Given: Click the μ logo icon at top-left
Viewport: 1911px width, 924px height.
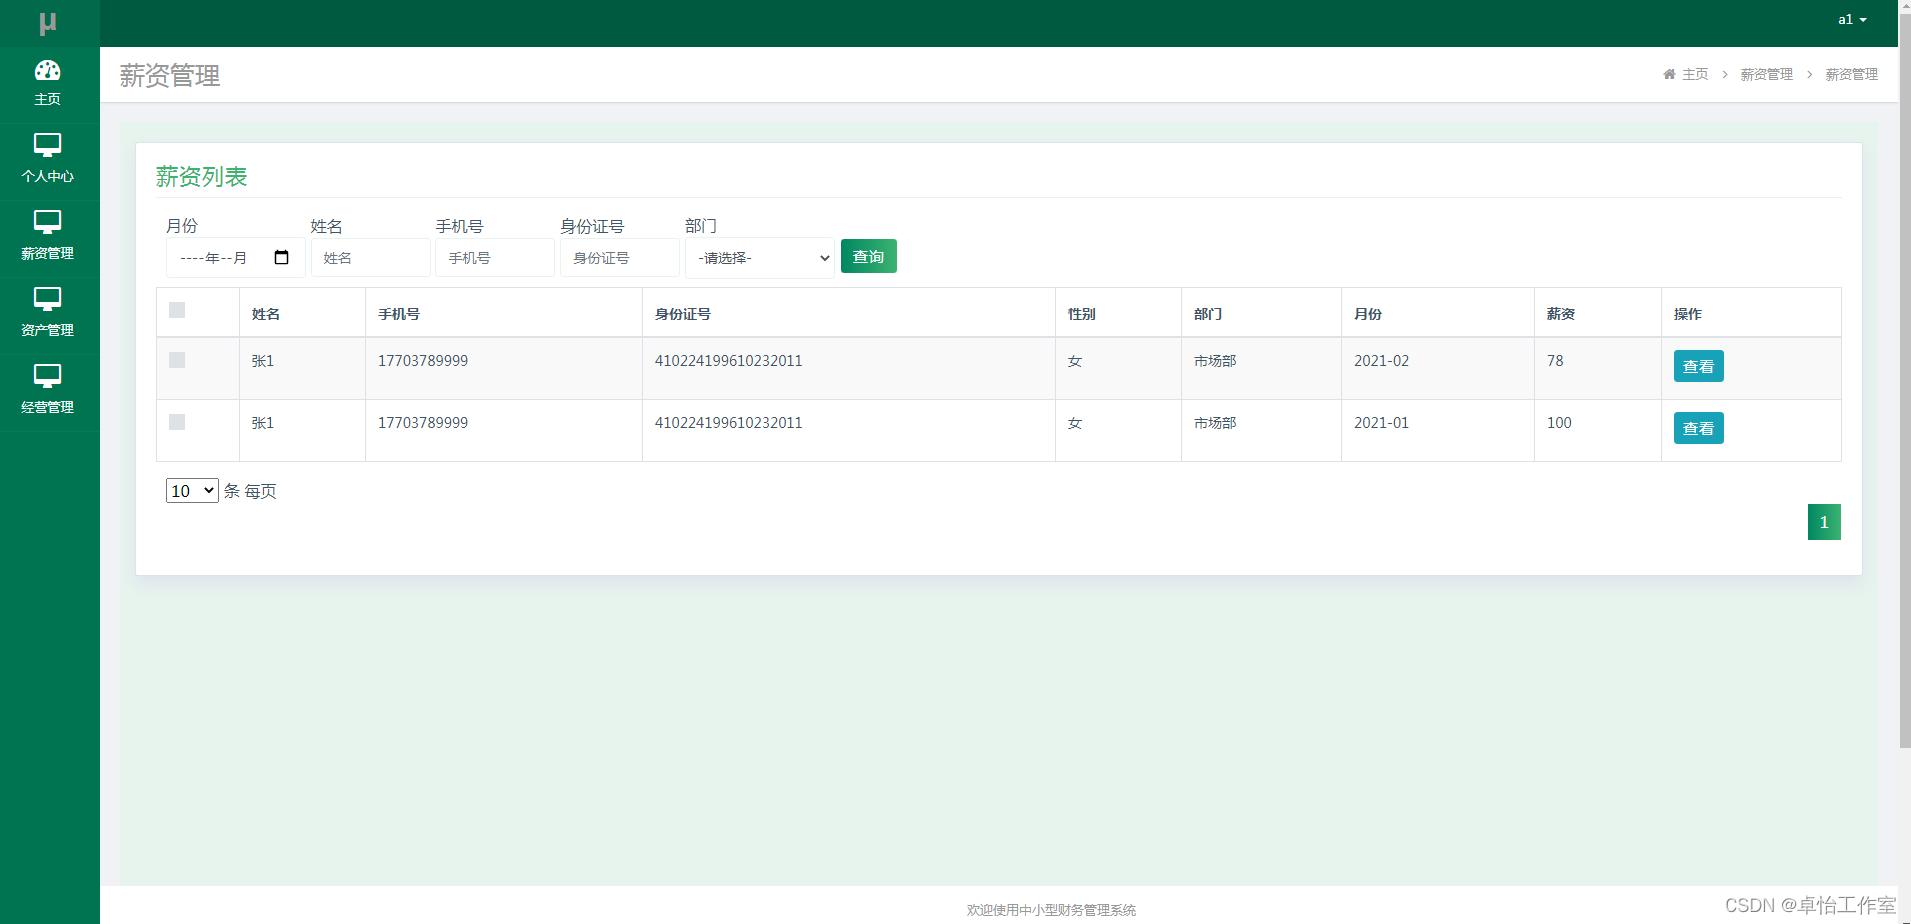Looking at the screenshot, I should point(48,23).
